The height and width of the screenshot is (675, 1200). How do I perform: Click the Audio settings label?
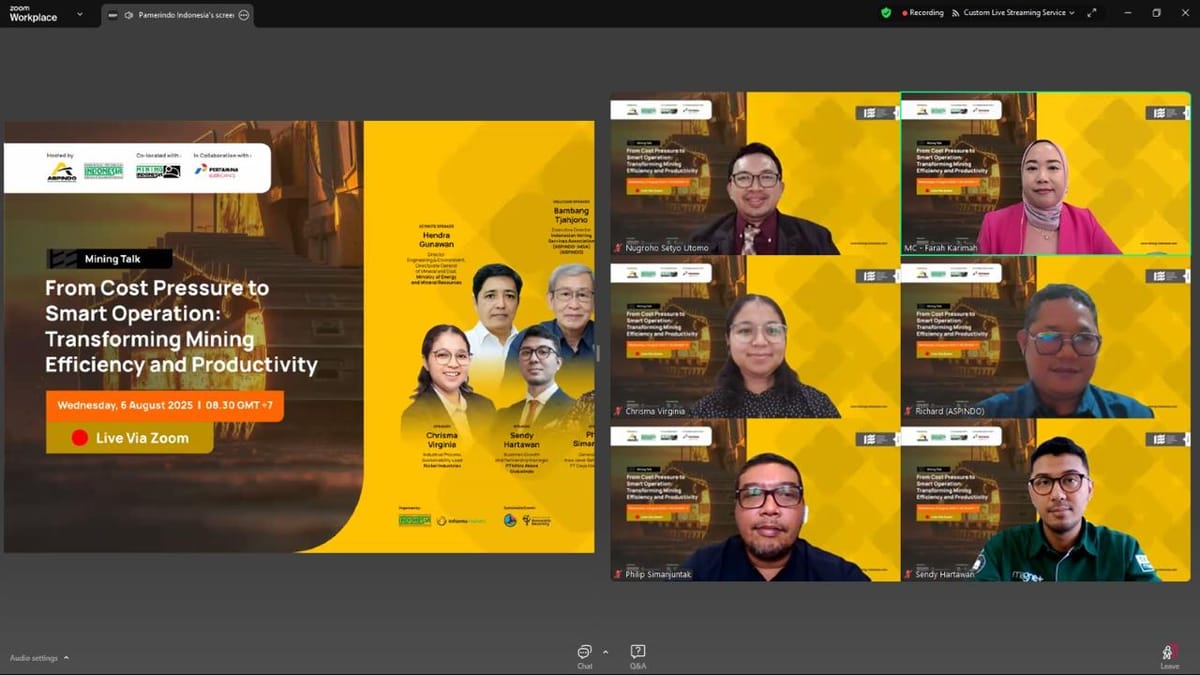34,658
